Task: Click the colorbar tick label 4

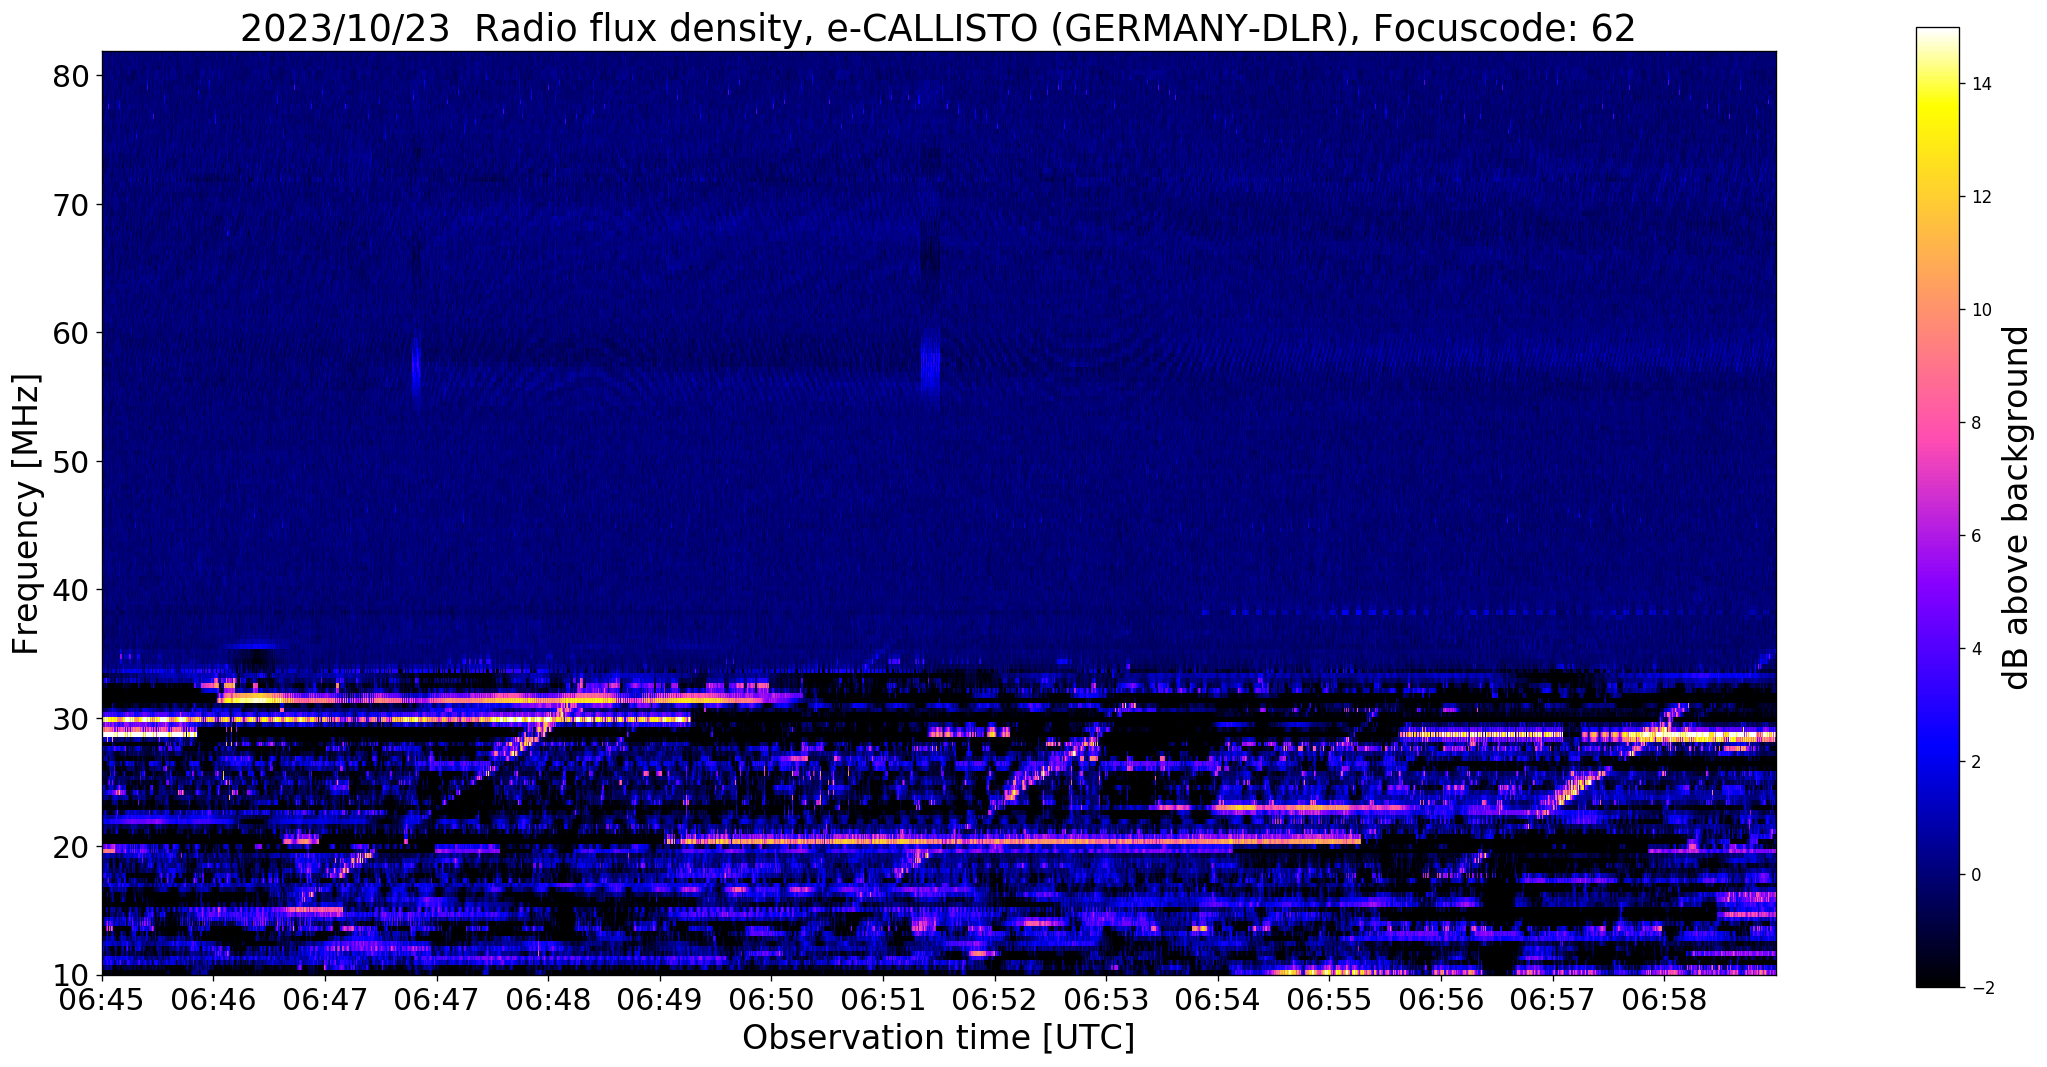Action: coord(1975,649)
